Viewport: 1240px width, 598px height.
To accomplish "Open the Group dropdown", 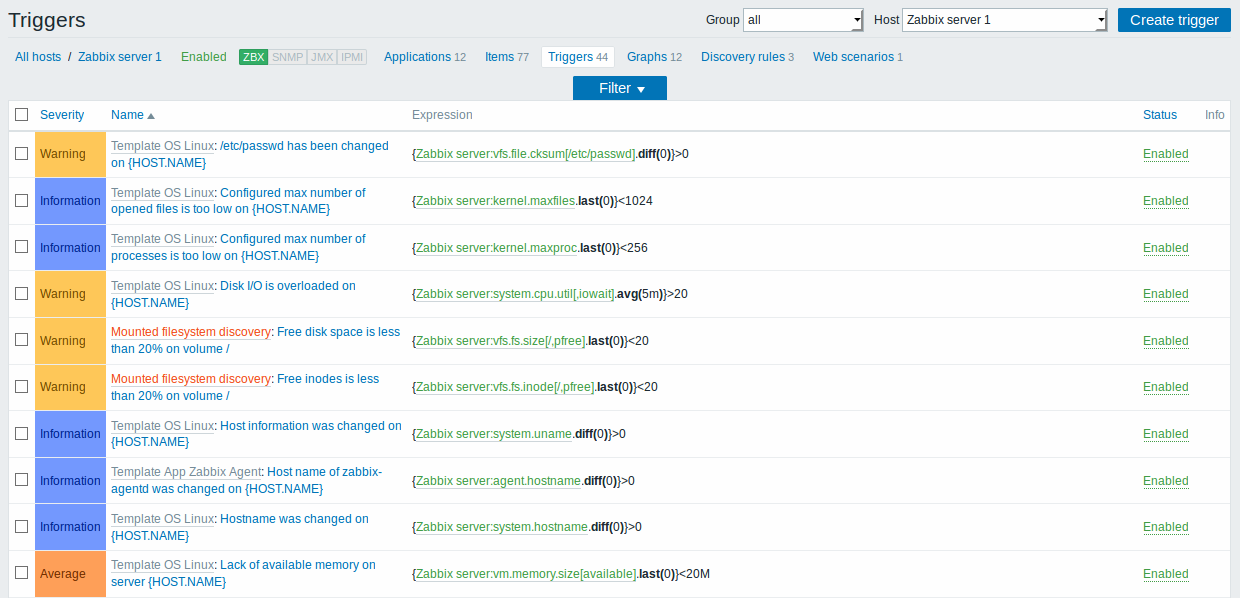I will [x=803, y=20].
